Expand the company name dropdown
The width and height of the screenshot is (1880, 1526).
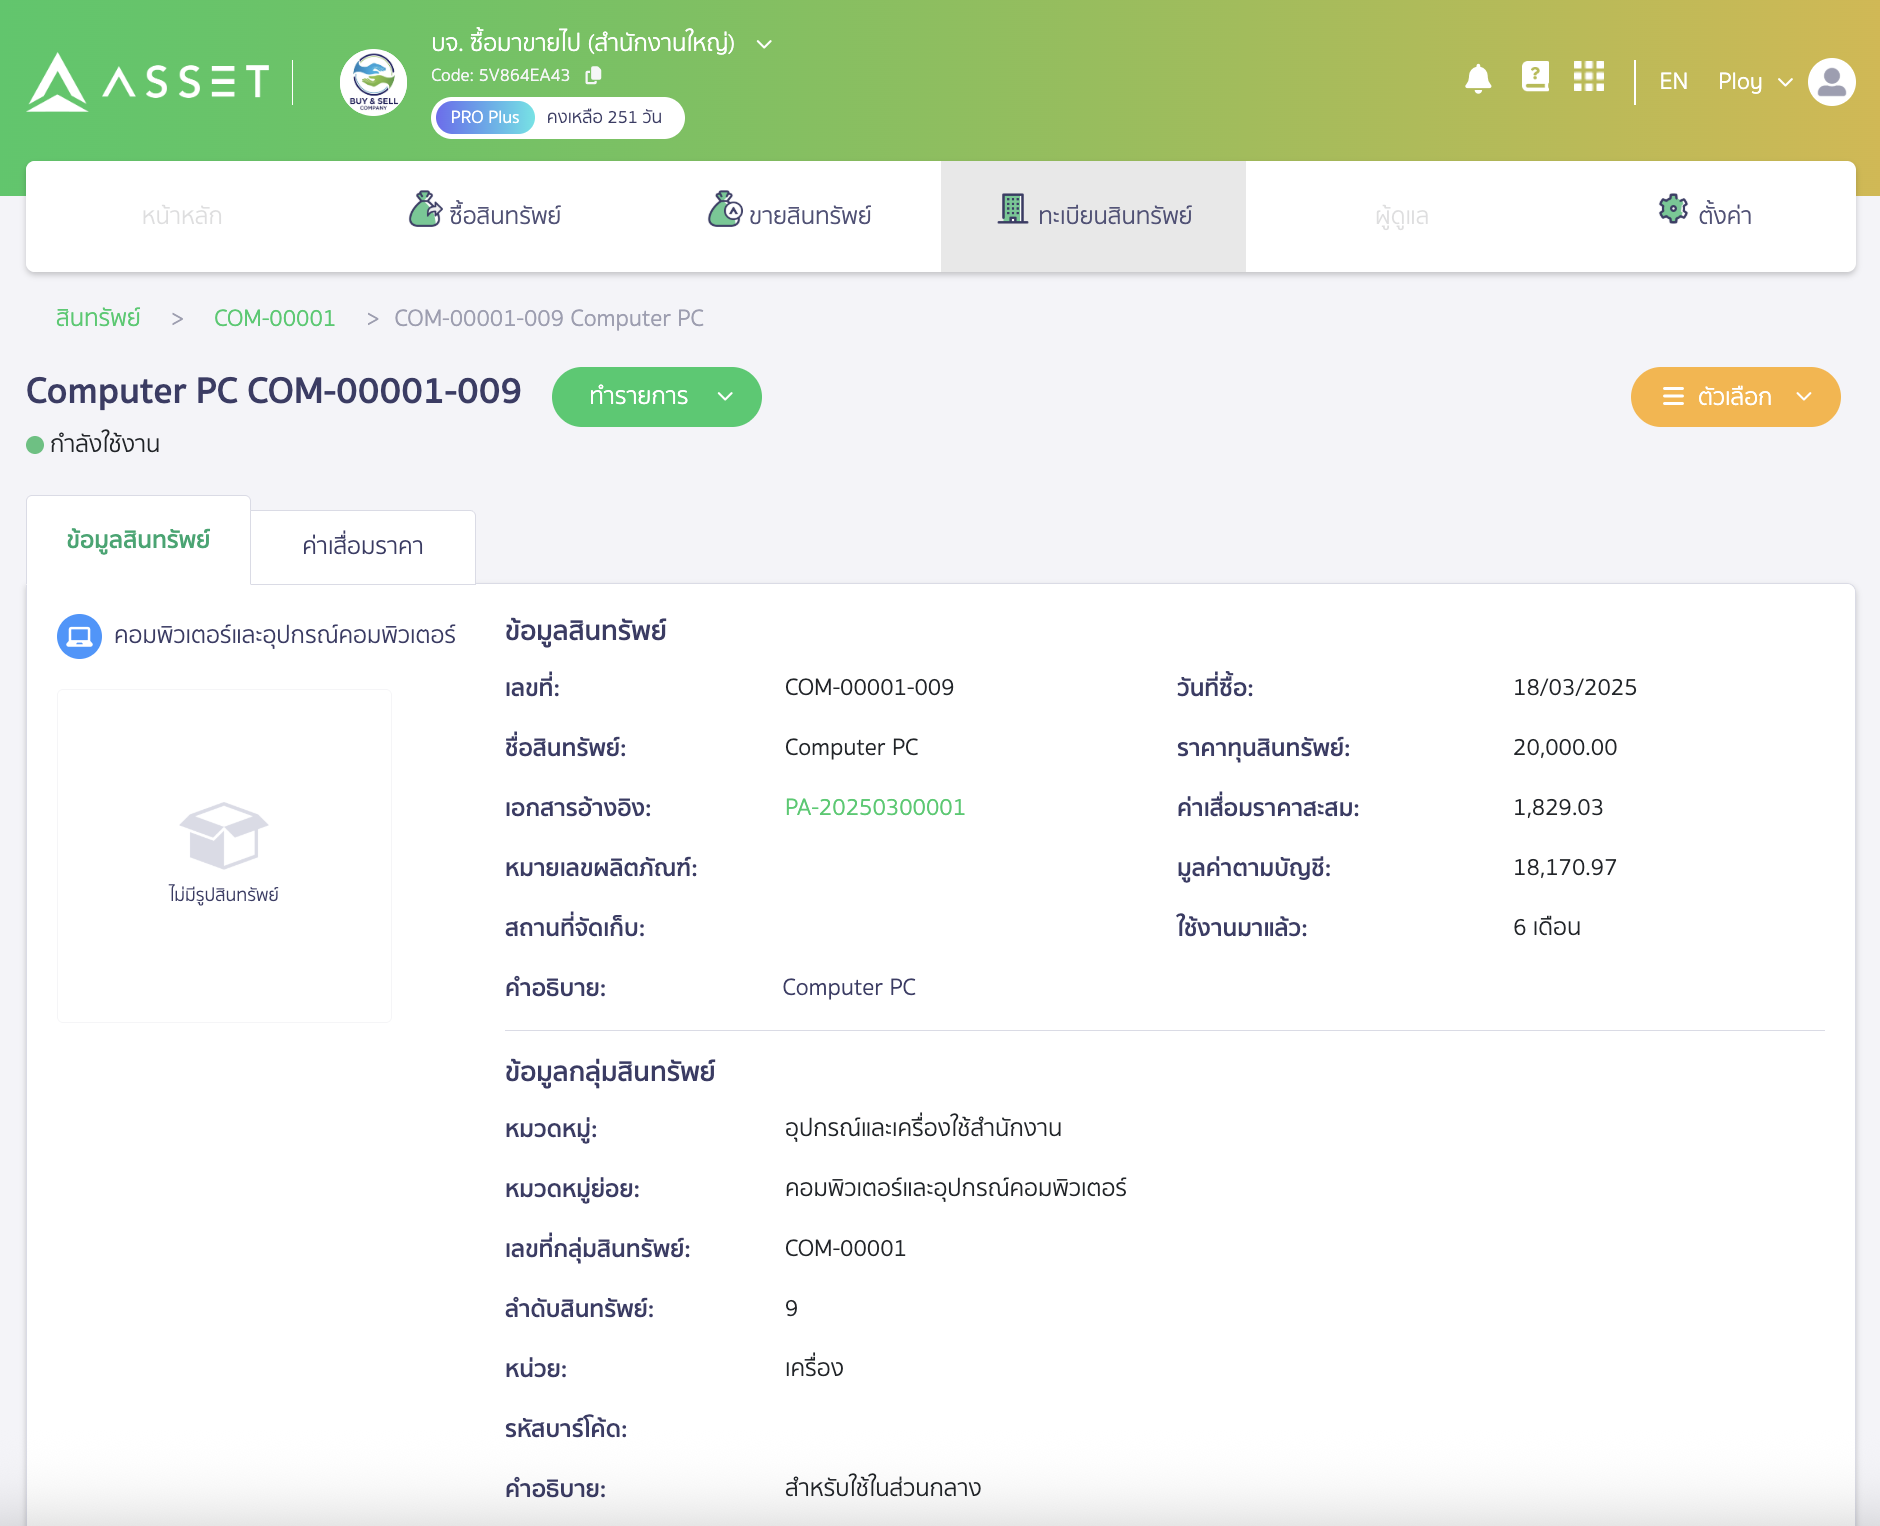pos(764,44)
